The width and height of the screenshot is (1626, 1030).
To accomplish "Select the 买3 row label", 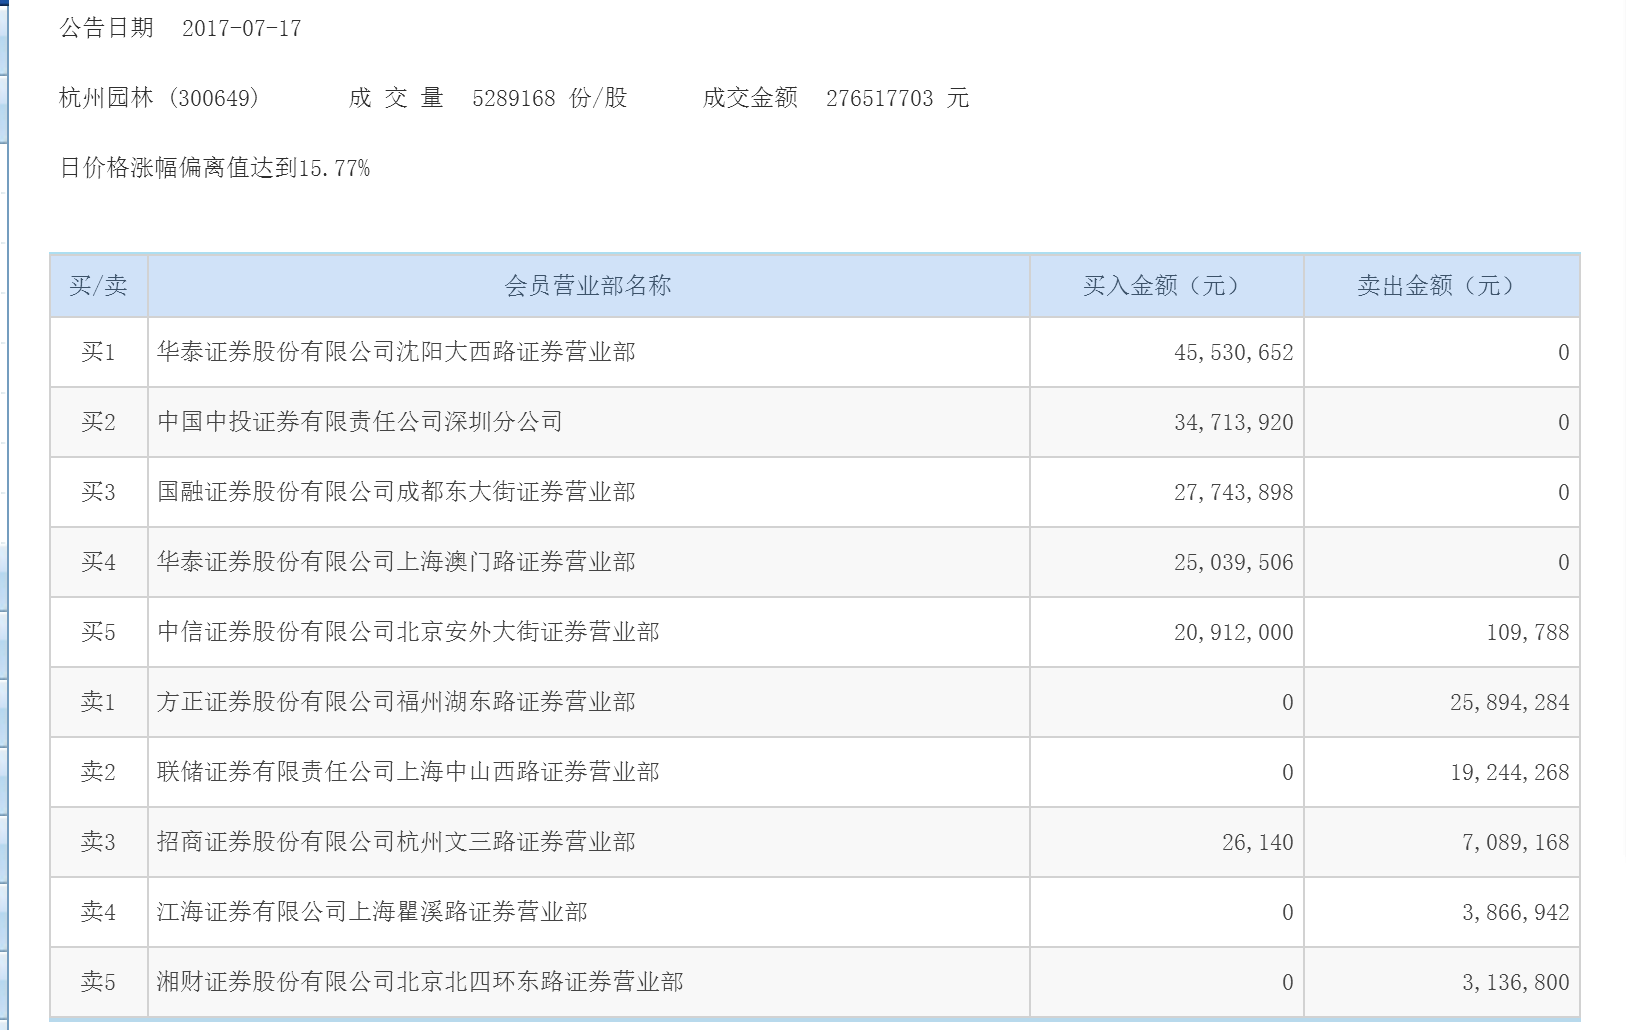I will [99, 492].
